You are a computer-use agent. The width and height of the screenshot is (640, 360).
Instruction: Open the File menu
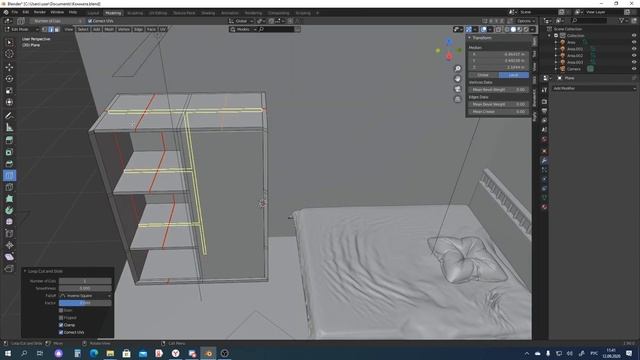[15, 13]
